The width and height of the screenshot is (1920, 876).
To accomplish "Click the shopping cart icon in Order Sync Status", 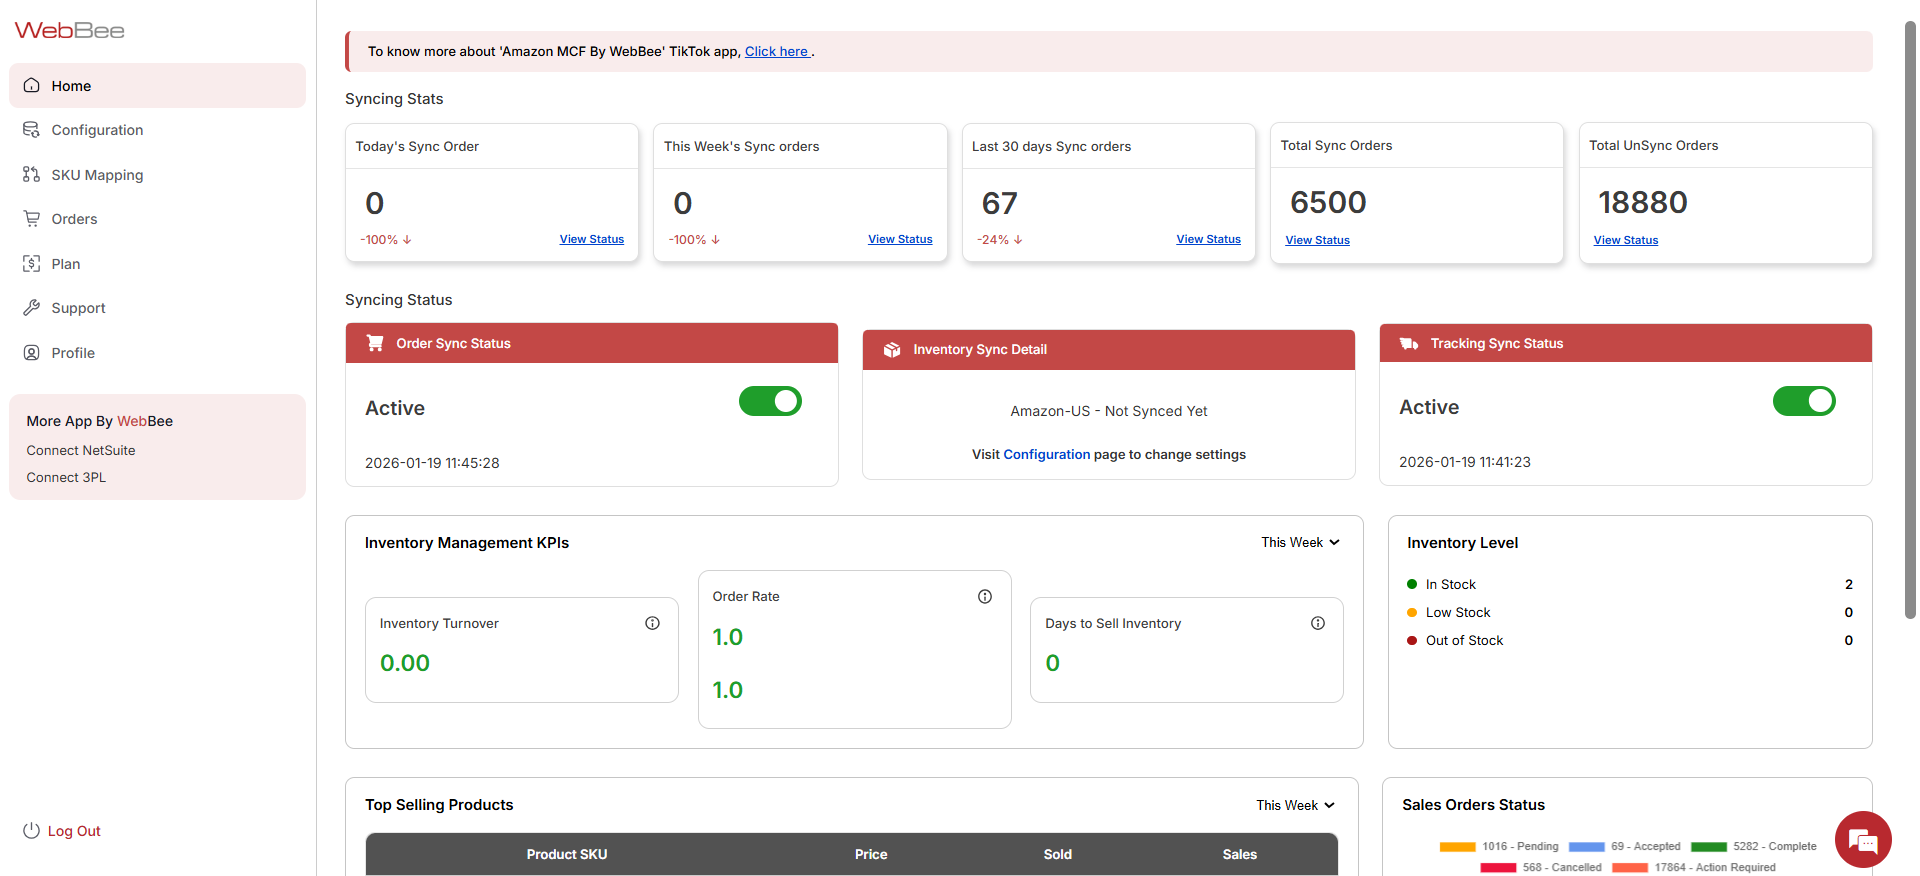I will pos(375,343).
